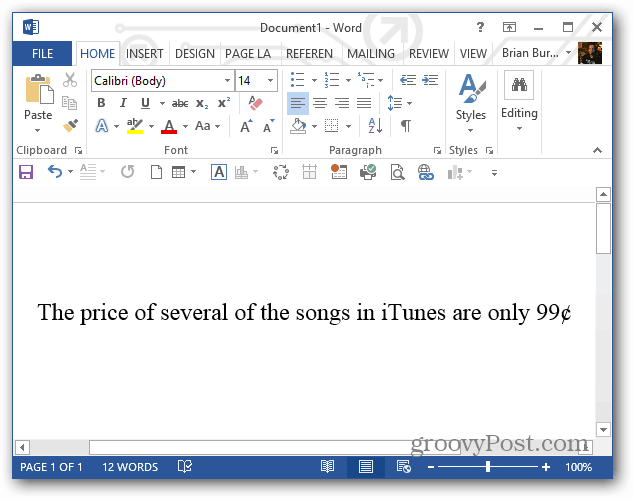The width and height of the screenshot is (633, 499).
Task: Apply red font color
Action: [169, 126]
